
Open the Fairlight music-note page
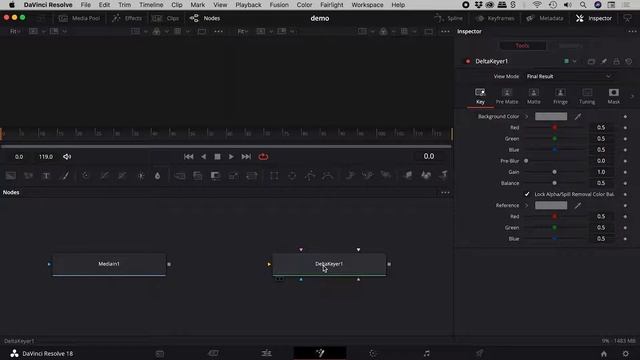(426, 353)
